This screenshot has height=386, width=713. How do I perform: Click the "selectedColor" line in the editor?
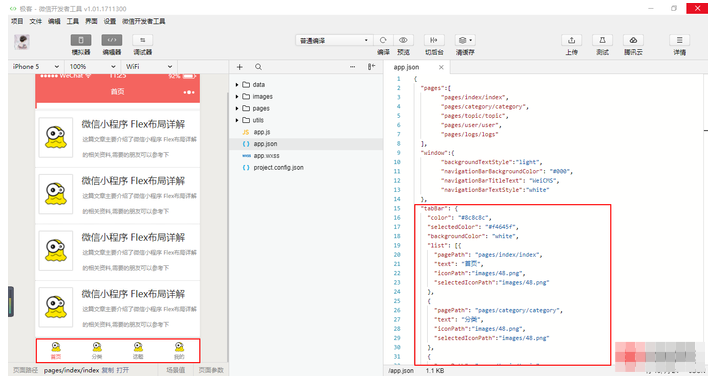click(x=473, y=227)
